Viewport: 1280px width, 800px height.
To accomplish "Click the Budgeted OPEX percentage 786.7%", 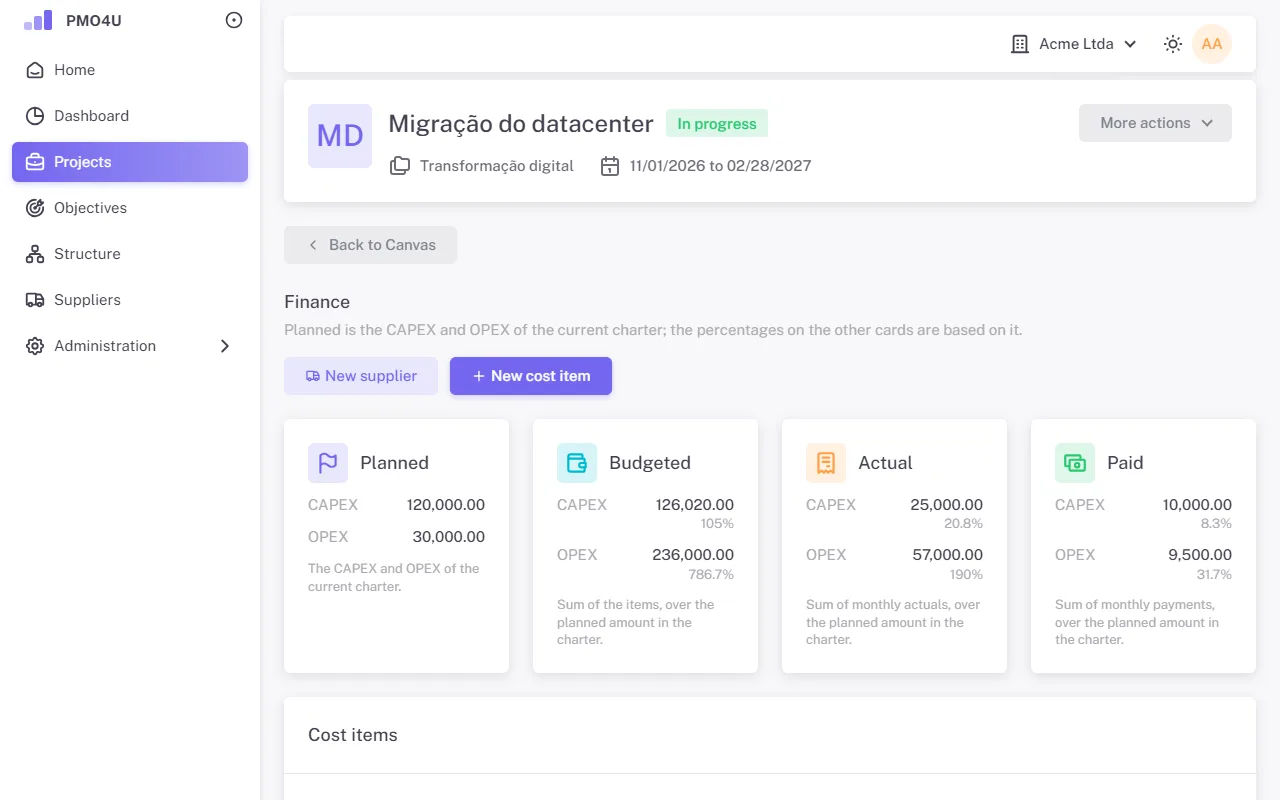I will 711,575.
